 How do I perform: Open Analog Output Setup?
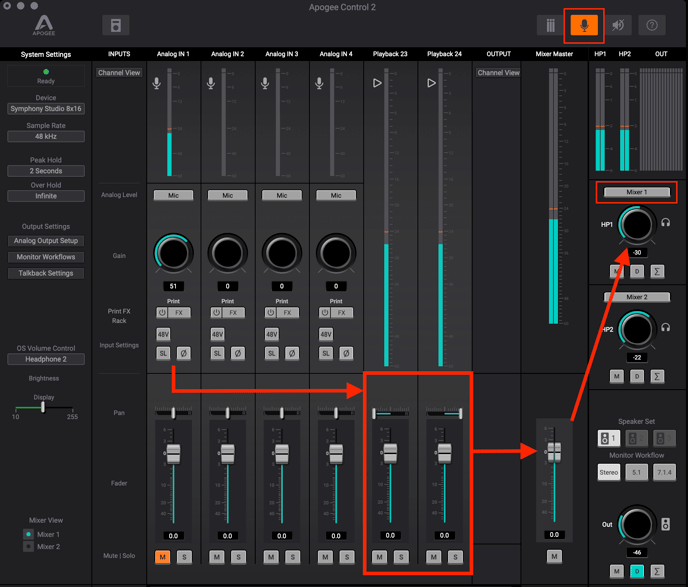pos(46,241)
